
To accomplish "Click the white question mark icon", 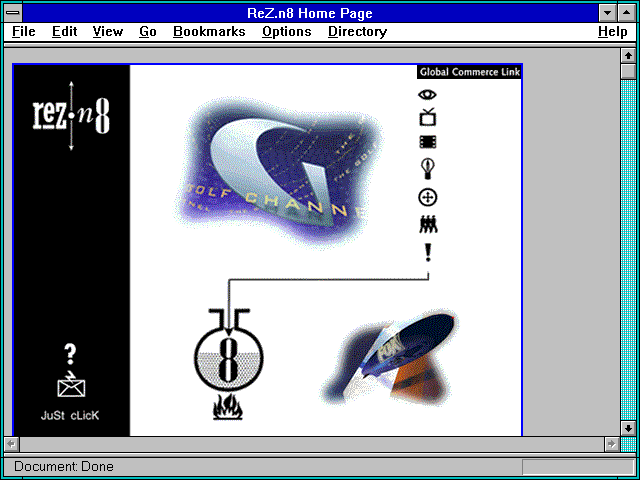I will (x=70, y=354).
